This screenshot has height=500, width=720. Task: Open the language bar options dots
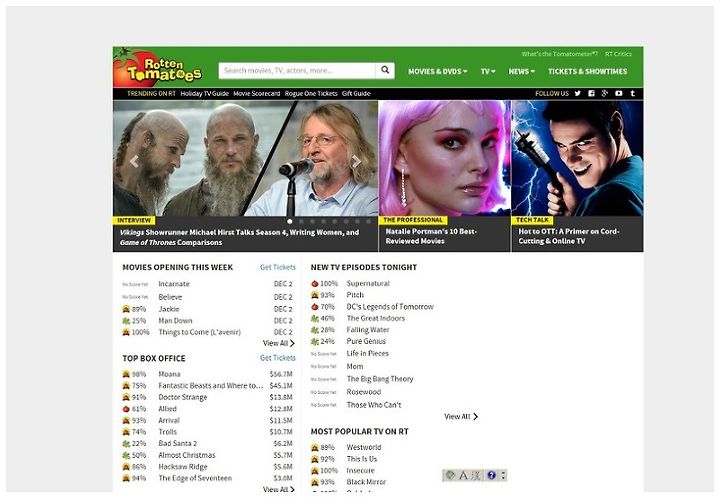(503, 475)
